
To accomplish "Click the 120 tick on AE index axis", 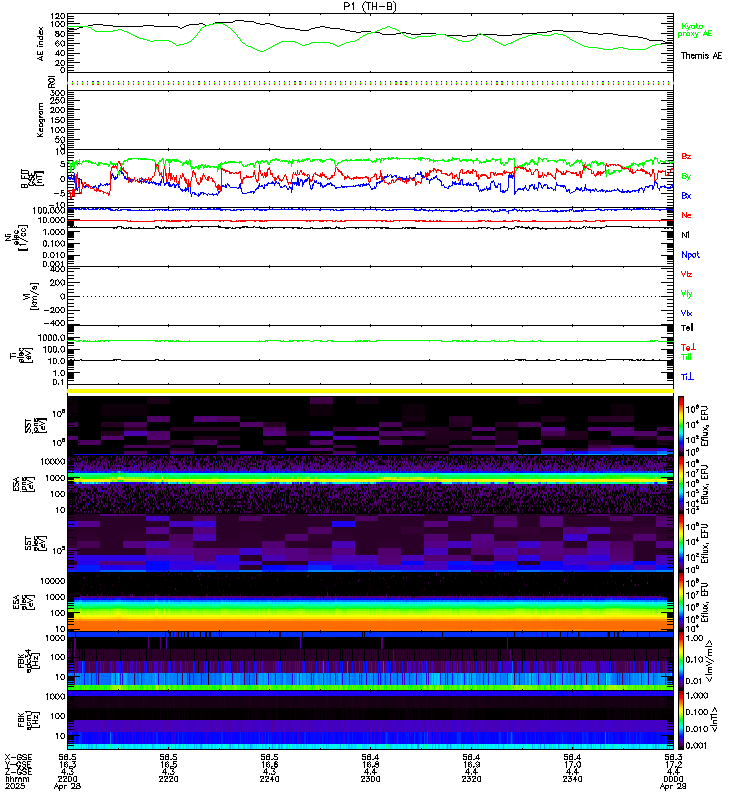I will tap(58, 16).
